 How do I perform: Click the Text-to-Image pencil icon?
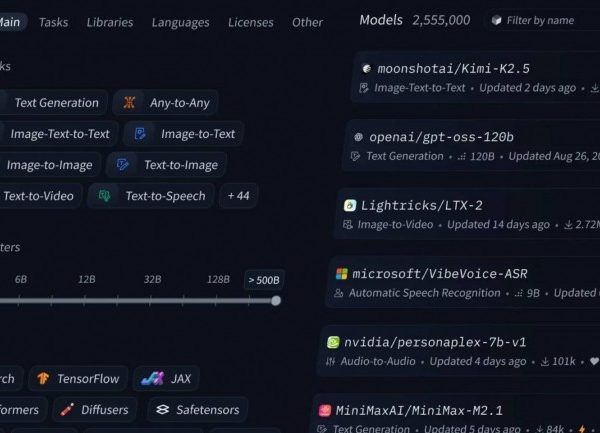pos(122,164)
